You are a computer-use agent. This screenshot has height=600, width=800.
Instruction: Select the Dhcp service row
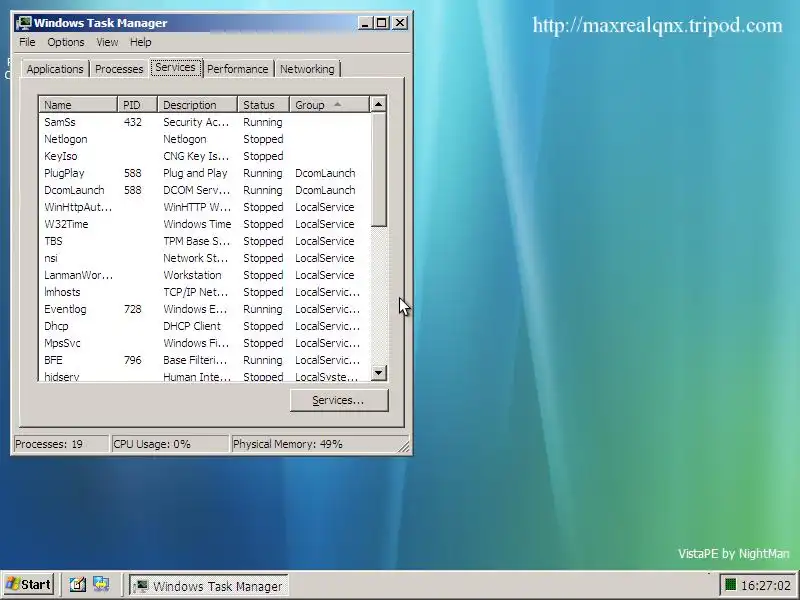click(x=204, y=327)
